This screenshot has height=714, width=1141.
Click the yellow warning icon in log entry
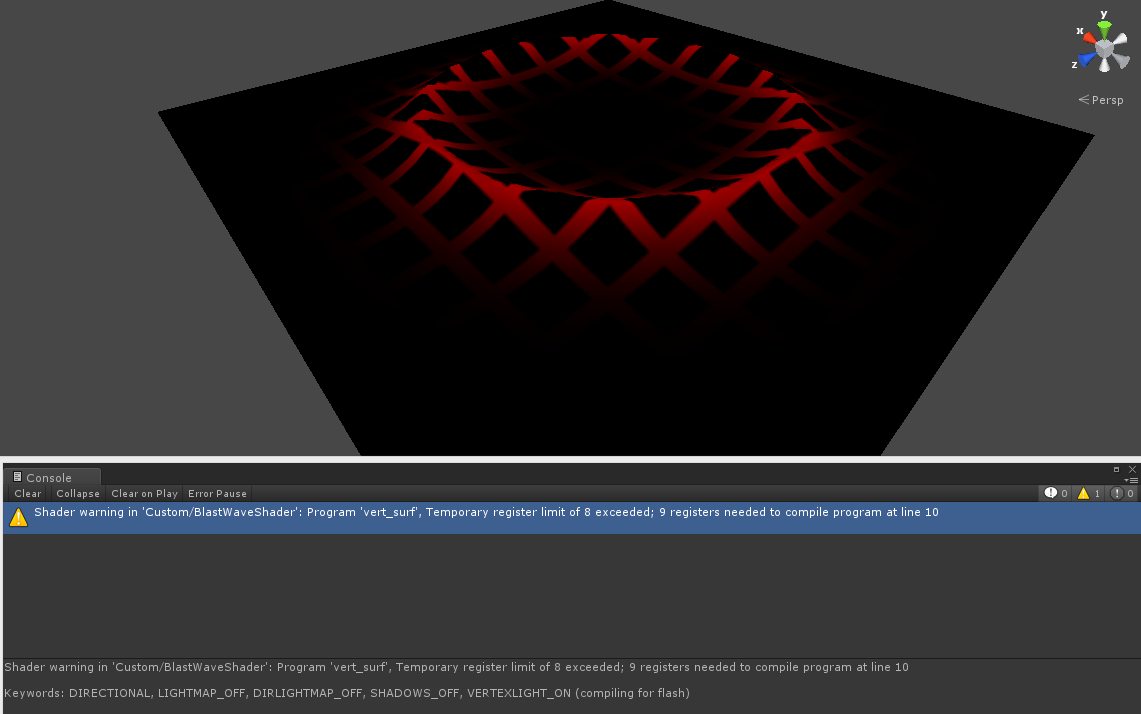[x=18, y=517]
